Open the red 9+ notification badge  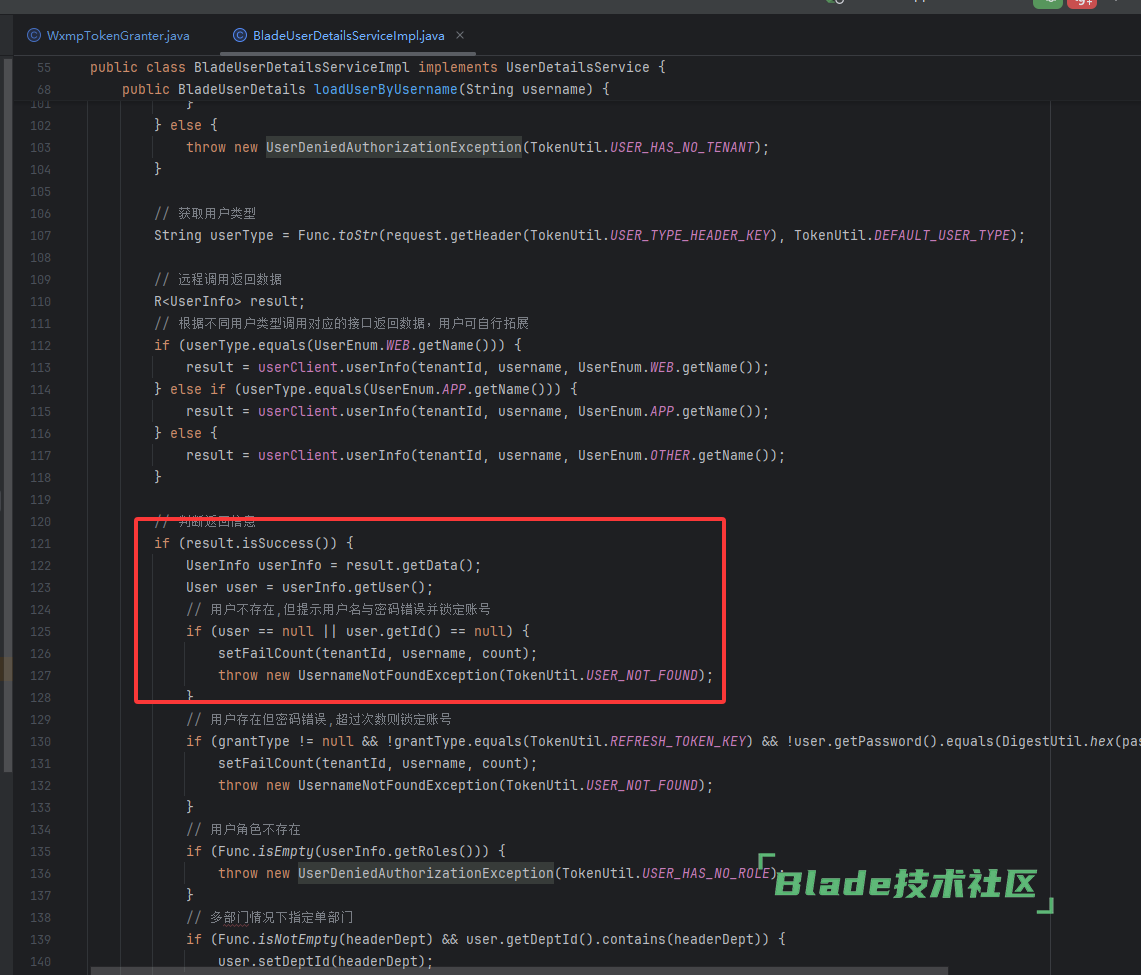click(x=1081, y=3)
